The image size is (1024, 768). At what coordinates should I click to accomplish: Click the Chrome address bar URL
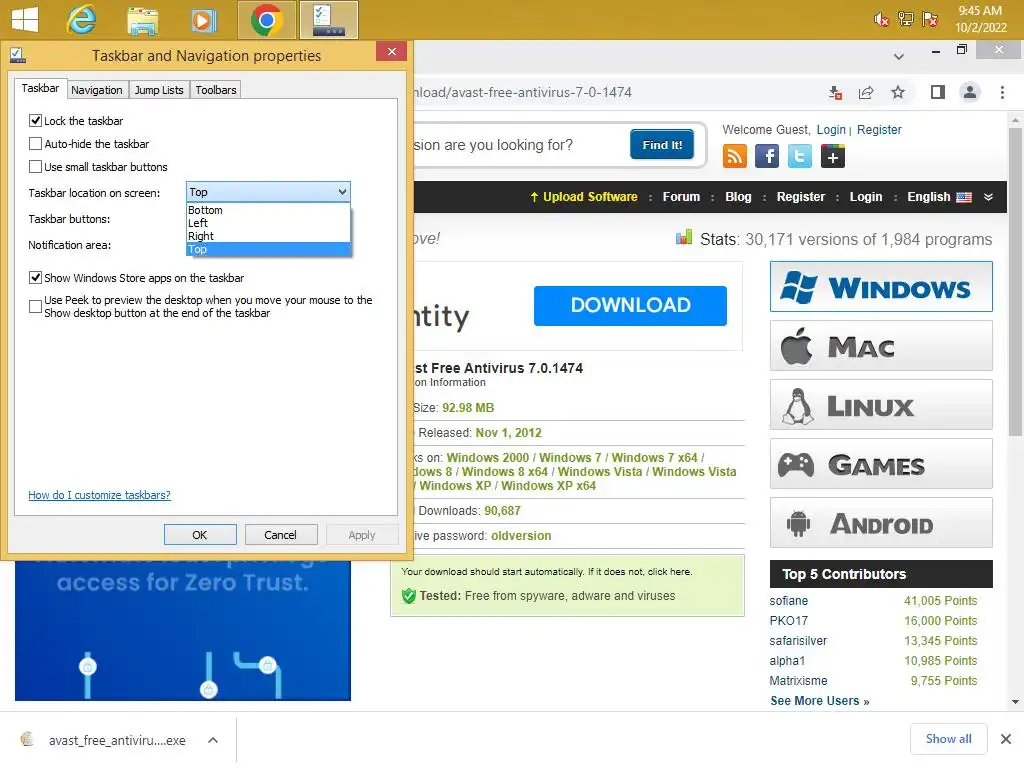tap(522, 93)
